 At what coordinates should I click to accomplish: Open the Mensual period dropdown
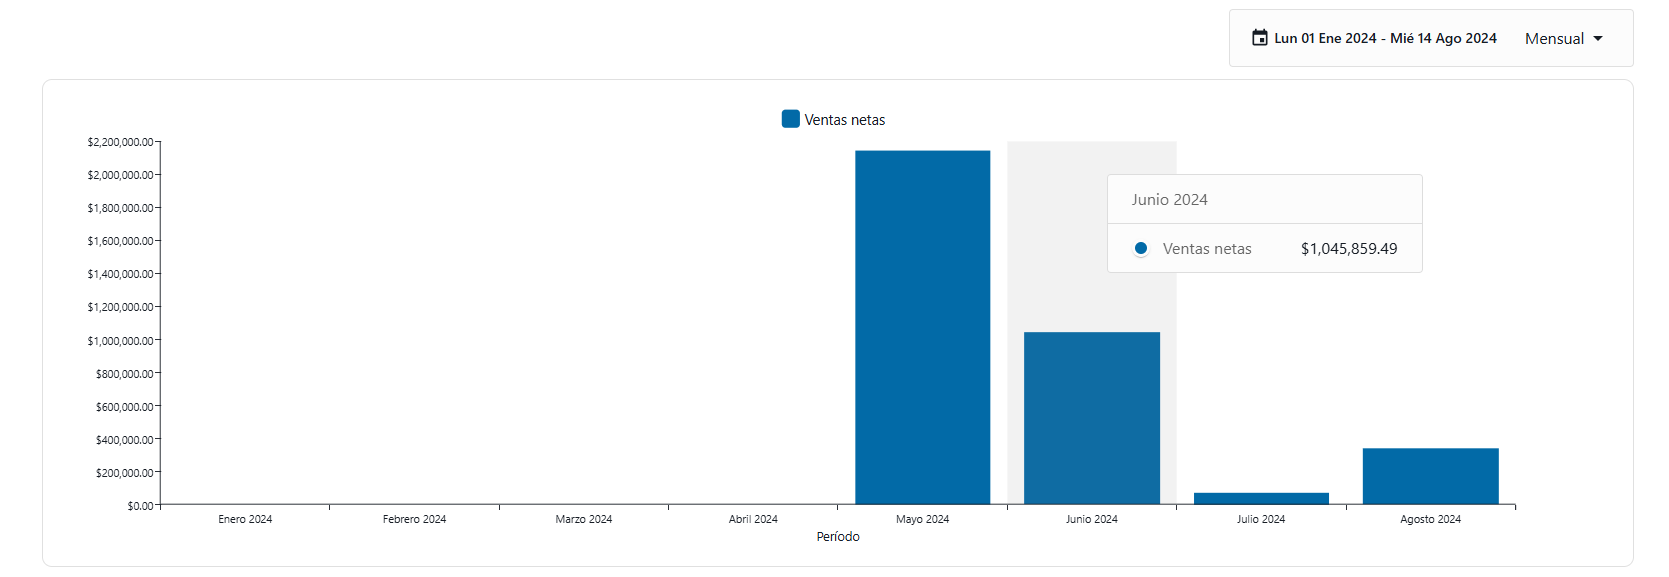1554,39
